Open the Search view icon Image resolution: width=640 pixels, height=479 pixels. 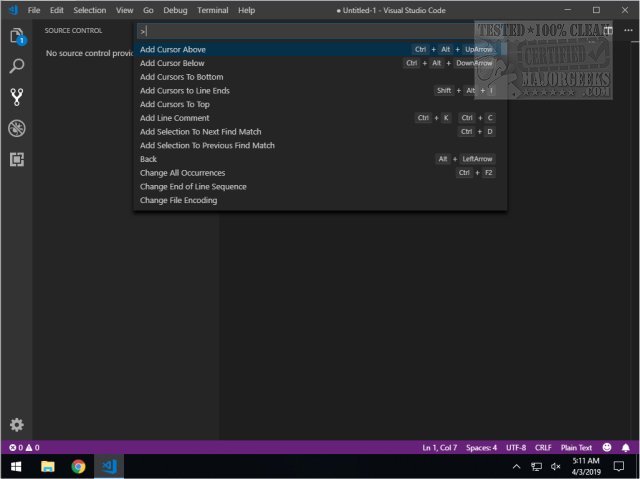click(17, 66)
